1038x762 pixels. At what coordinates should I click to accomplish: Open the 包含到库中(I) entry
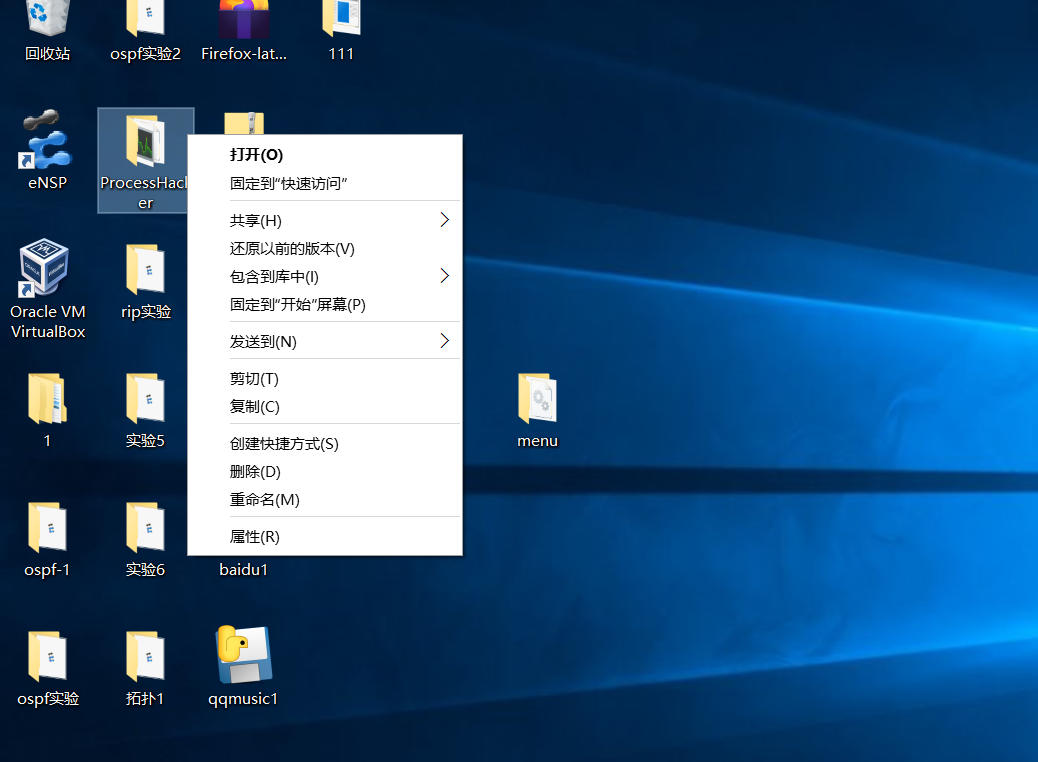coord(324,277)
